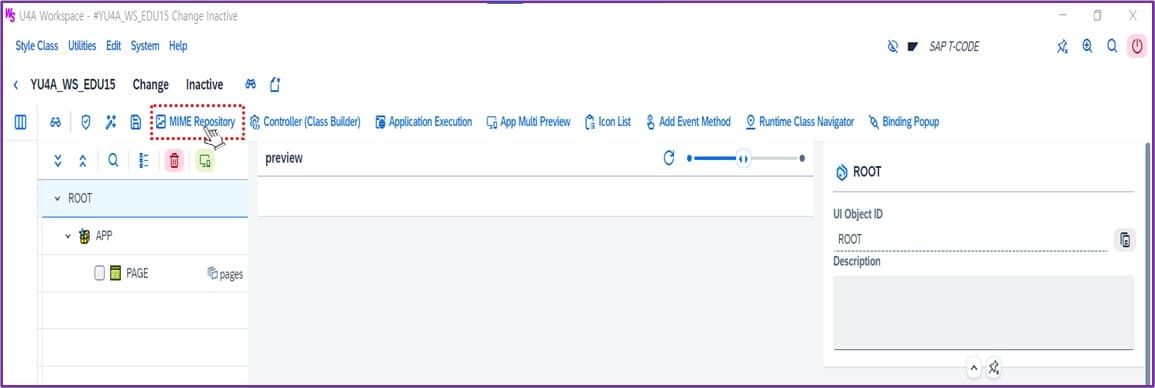Open the Binding Popup
The height and width of the screenshot is (388, 1155).
point(904,122)
